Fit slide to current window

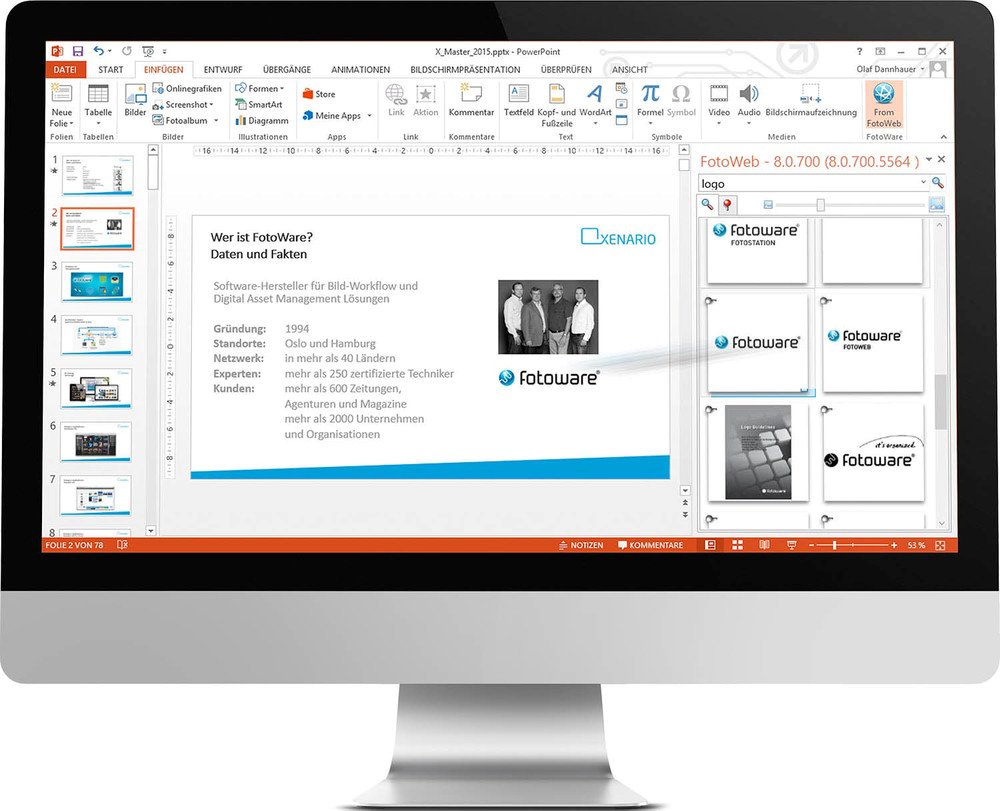tap(940, 545)
